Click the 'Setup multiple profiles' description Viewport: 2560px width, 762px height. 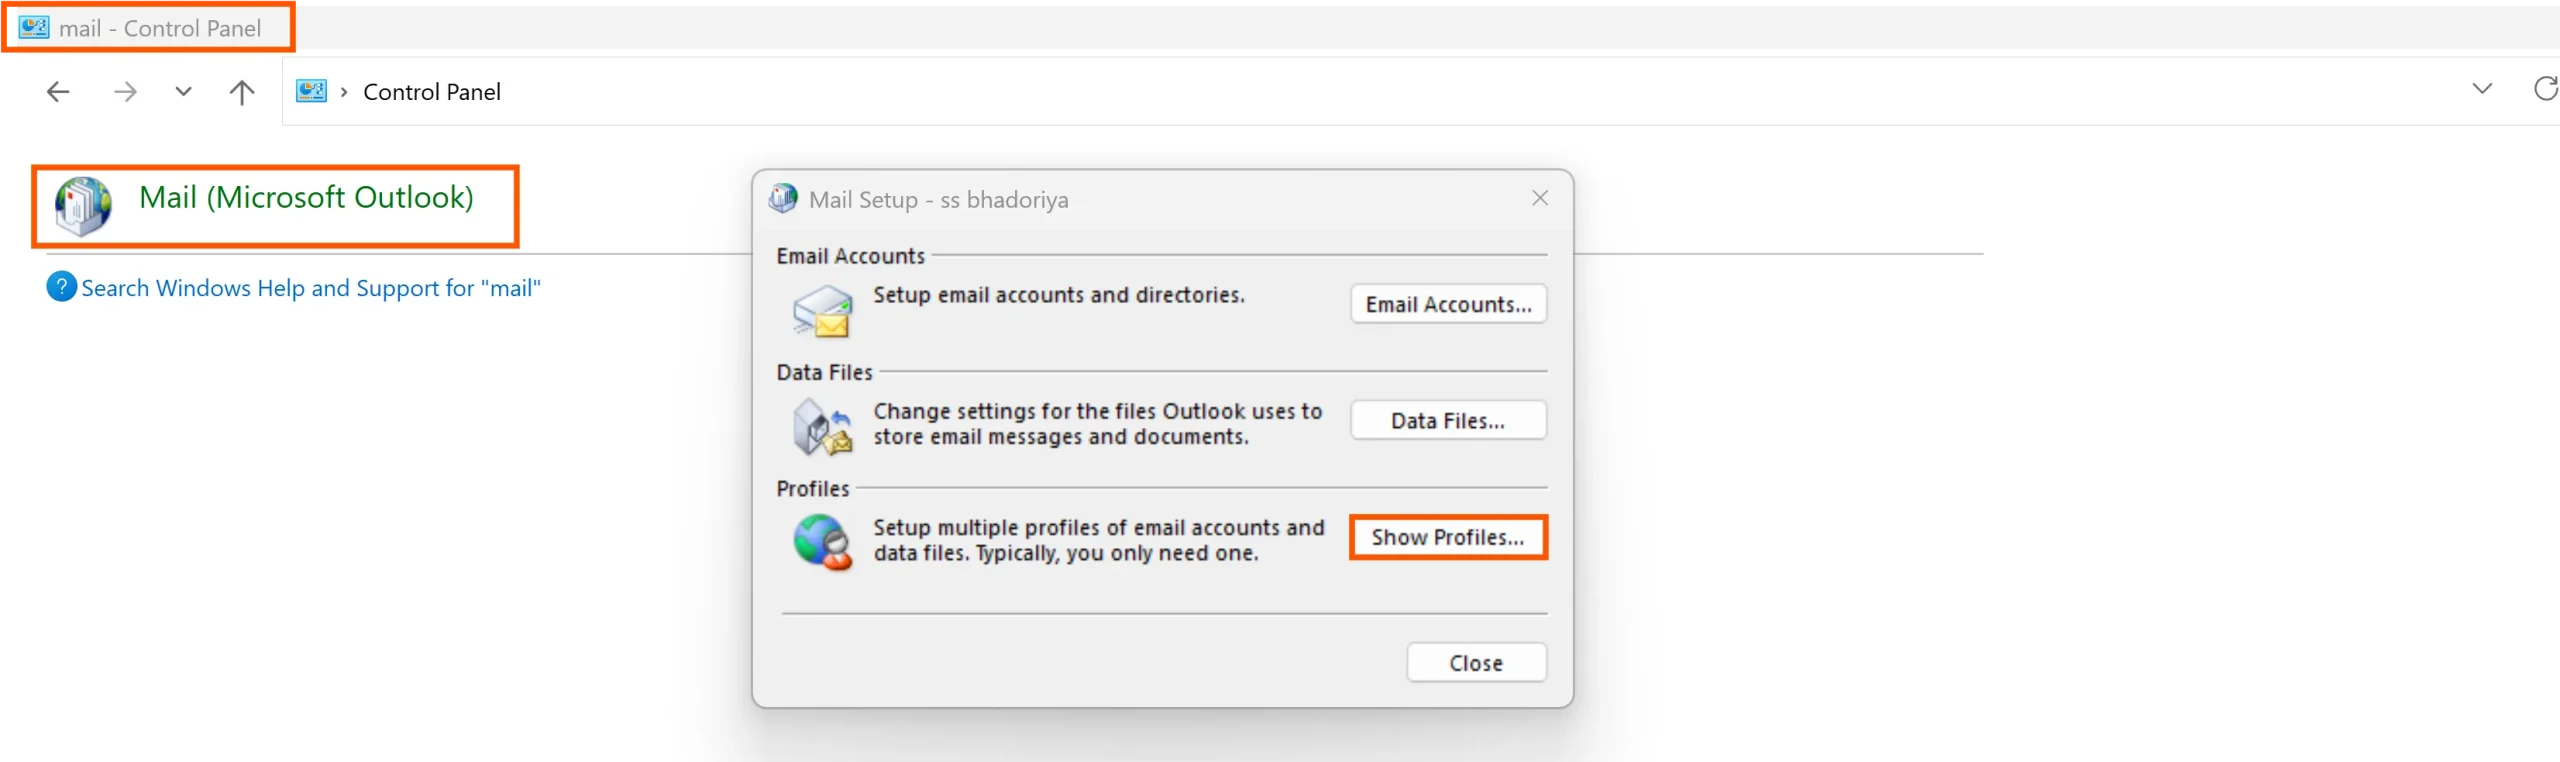pyautogui.click(x=1099, y=540)
